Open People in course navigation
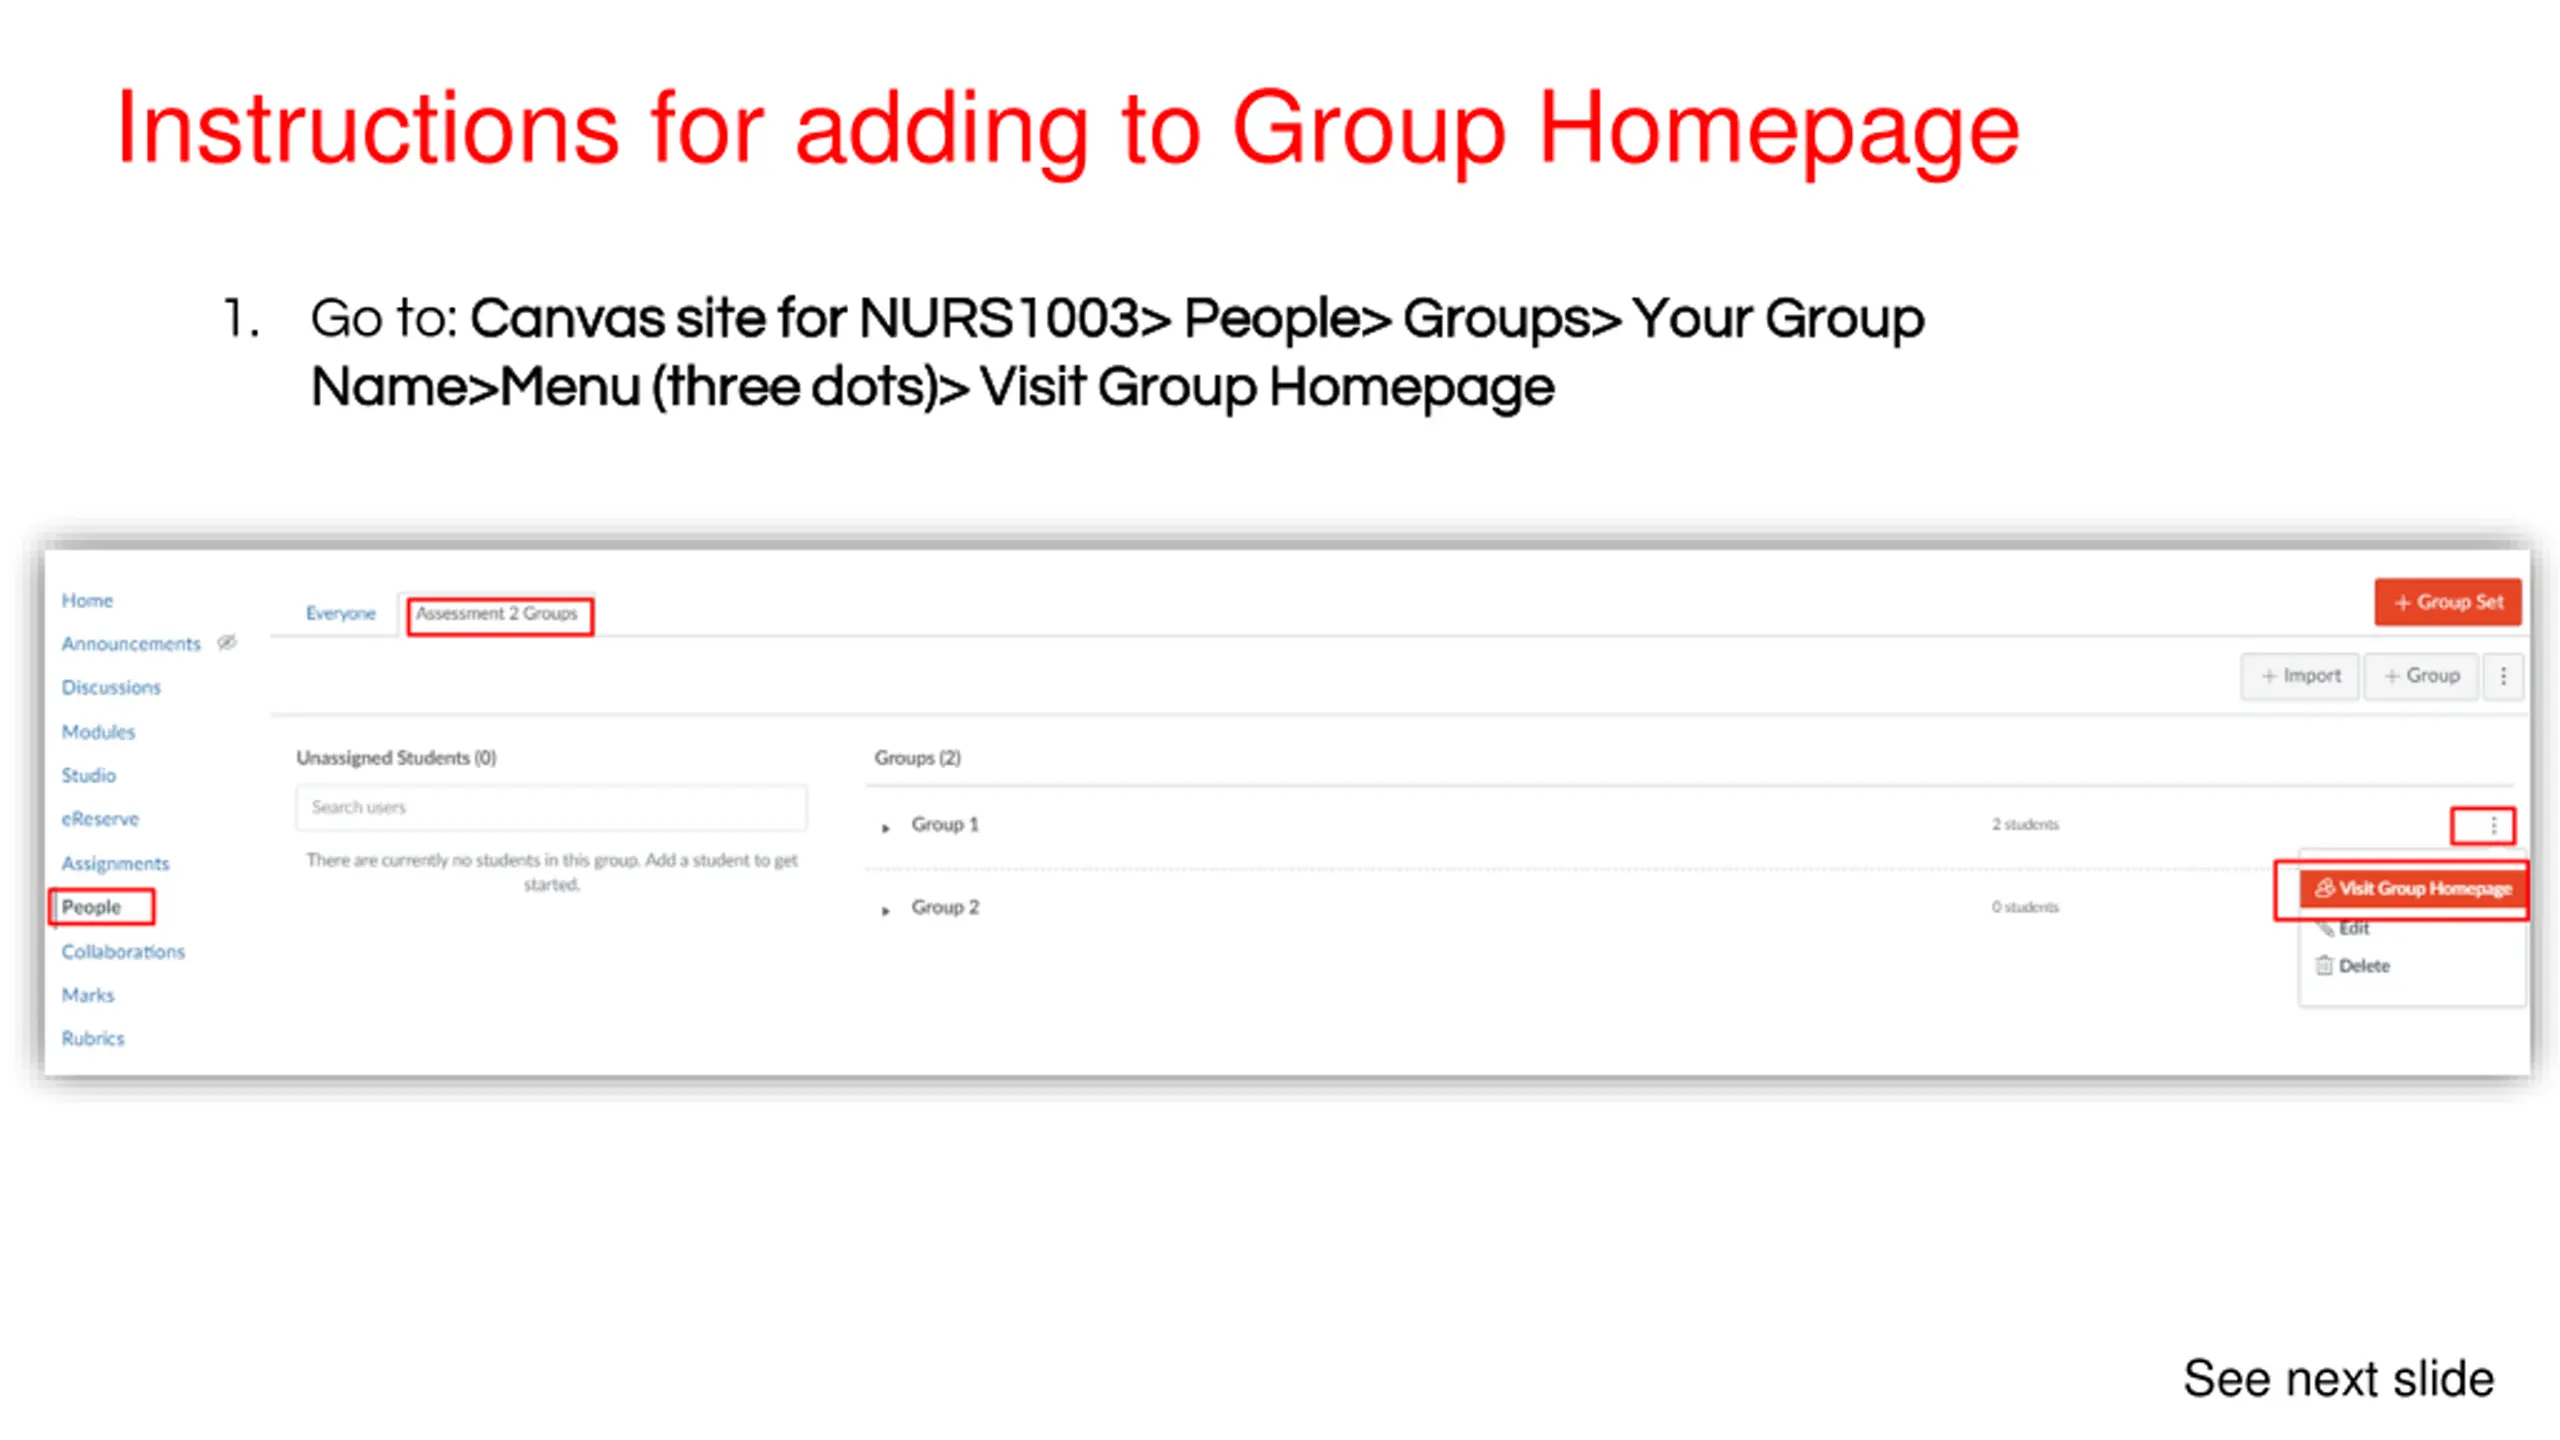 [x=91, y=907]
